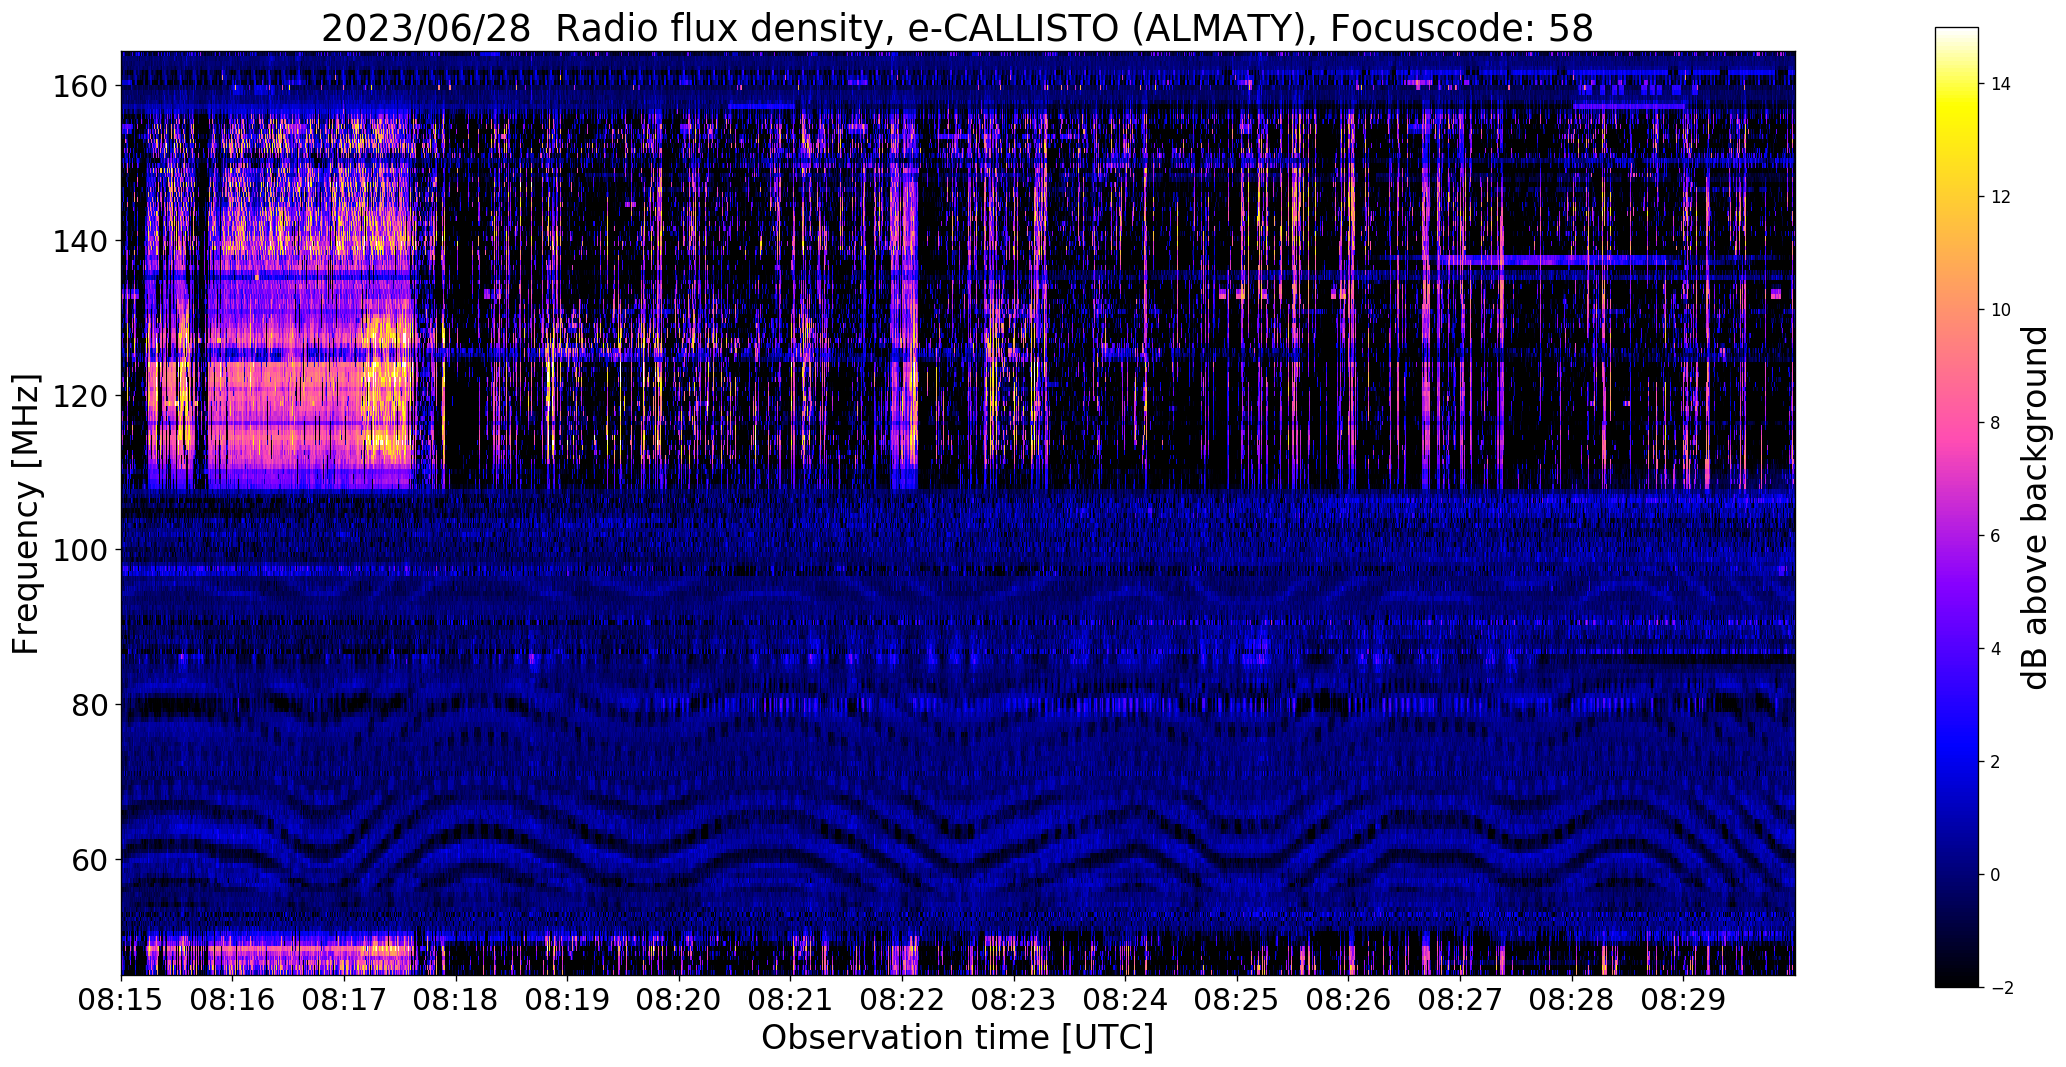The image size is (2066, 1067).
Task: Click the 08:20 time tick label
Action: [x=679, y=999]
